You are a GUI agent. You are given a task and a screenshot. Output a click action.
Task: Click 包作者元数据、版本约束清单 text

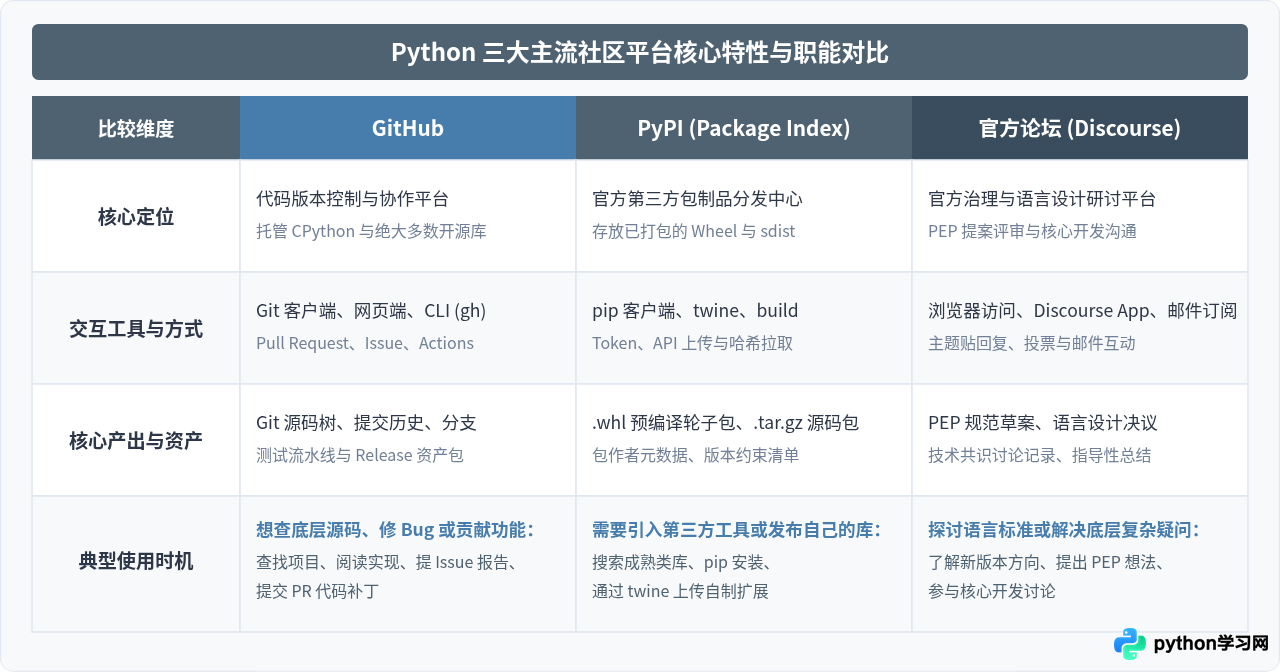[695, 455]
